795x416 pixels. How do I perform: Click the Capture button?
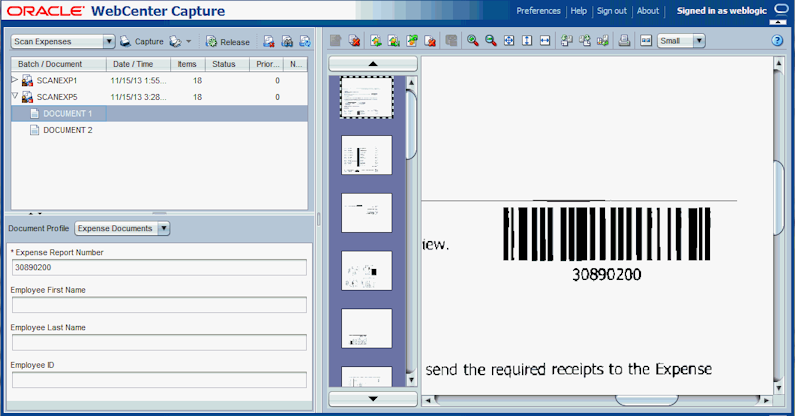(141, 42)
